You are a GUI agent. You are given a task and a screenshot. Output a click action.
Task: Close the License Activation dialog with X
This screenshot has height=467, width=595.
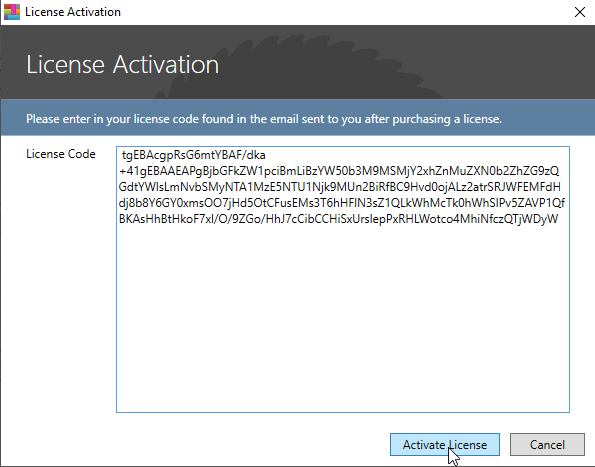click(x=579, y=12)
